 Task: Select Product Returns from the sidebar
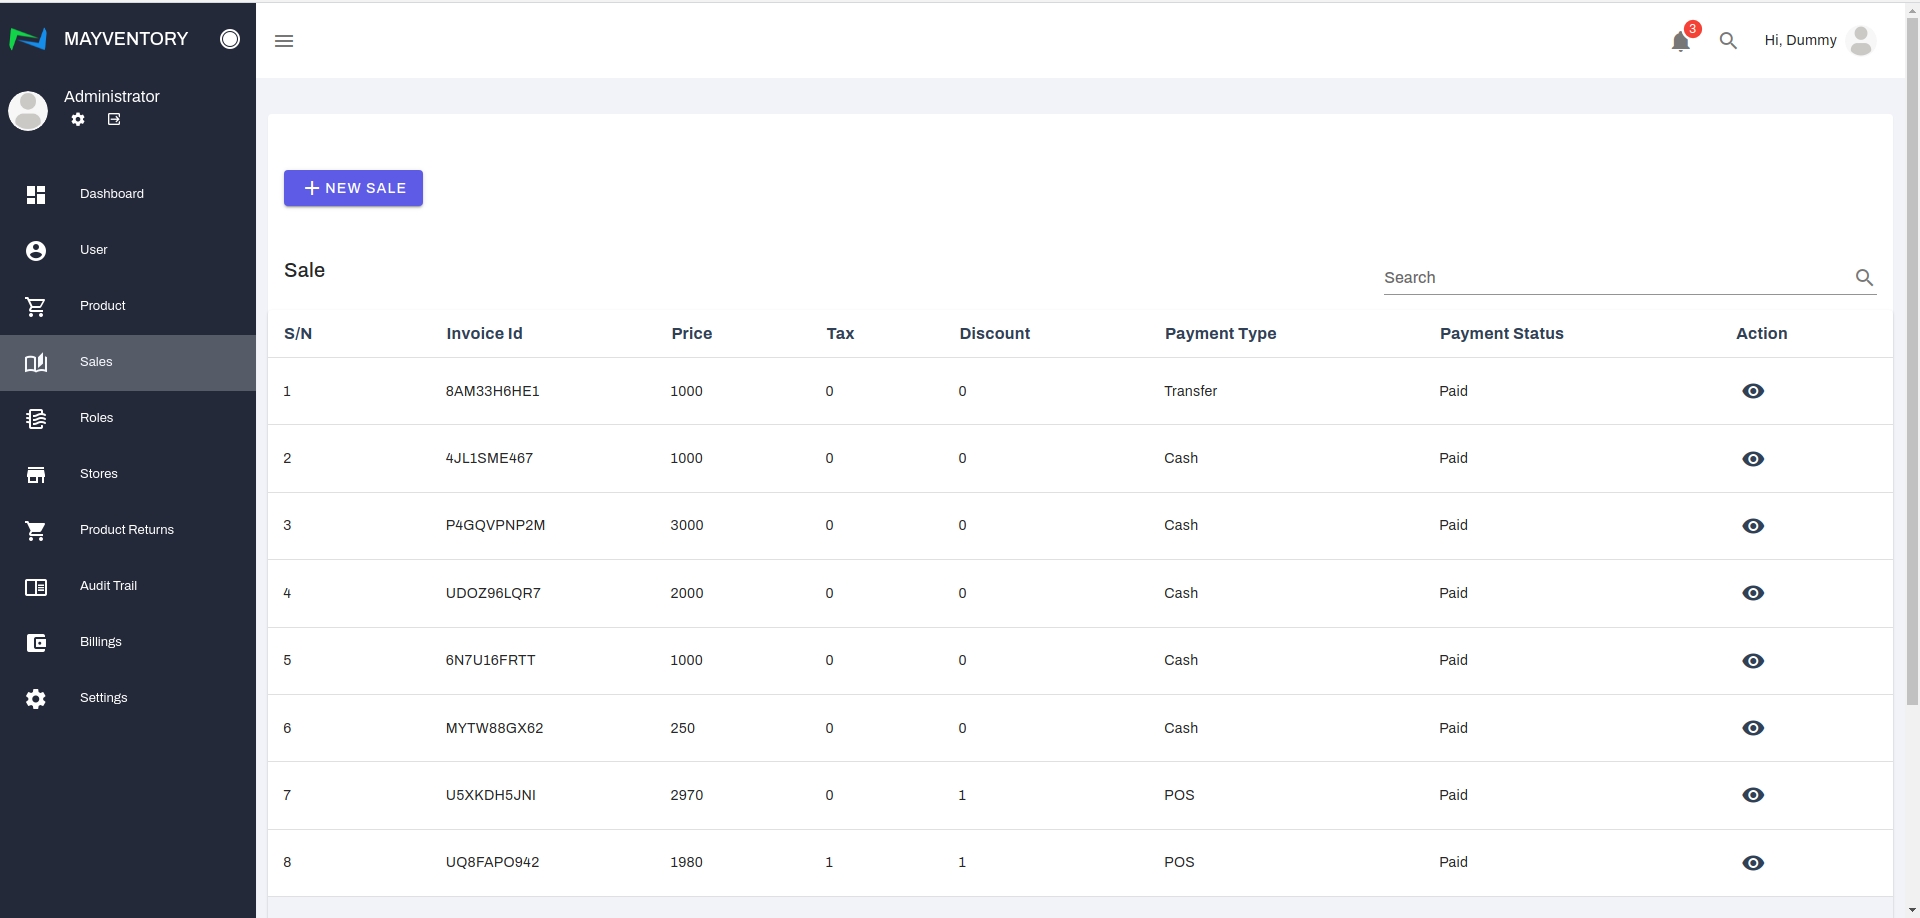click(x=126, y=530)
